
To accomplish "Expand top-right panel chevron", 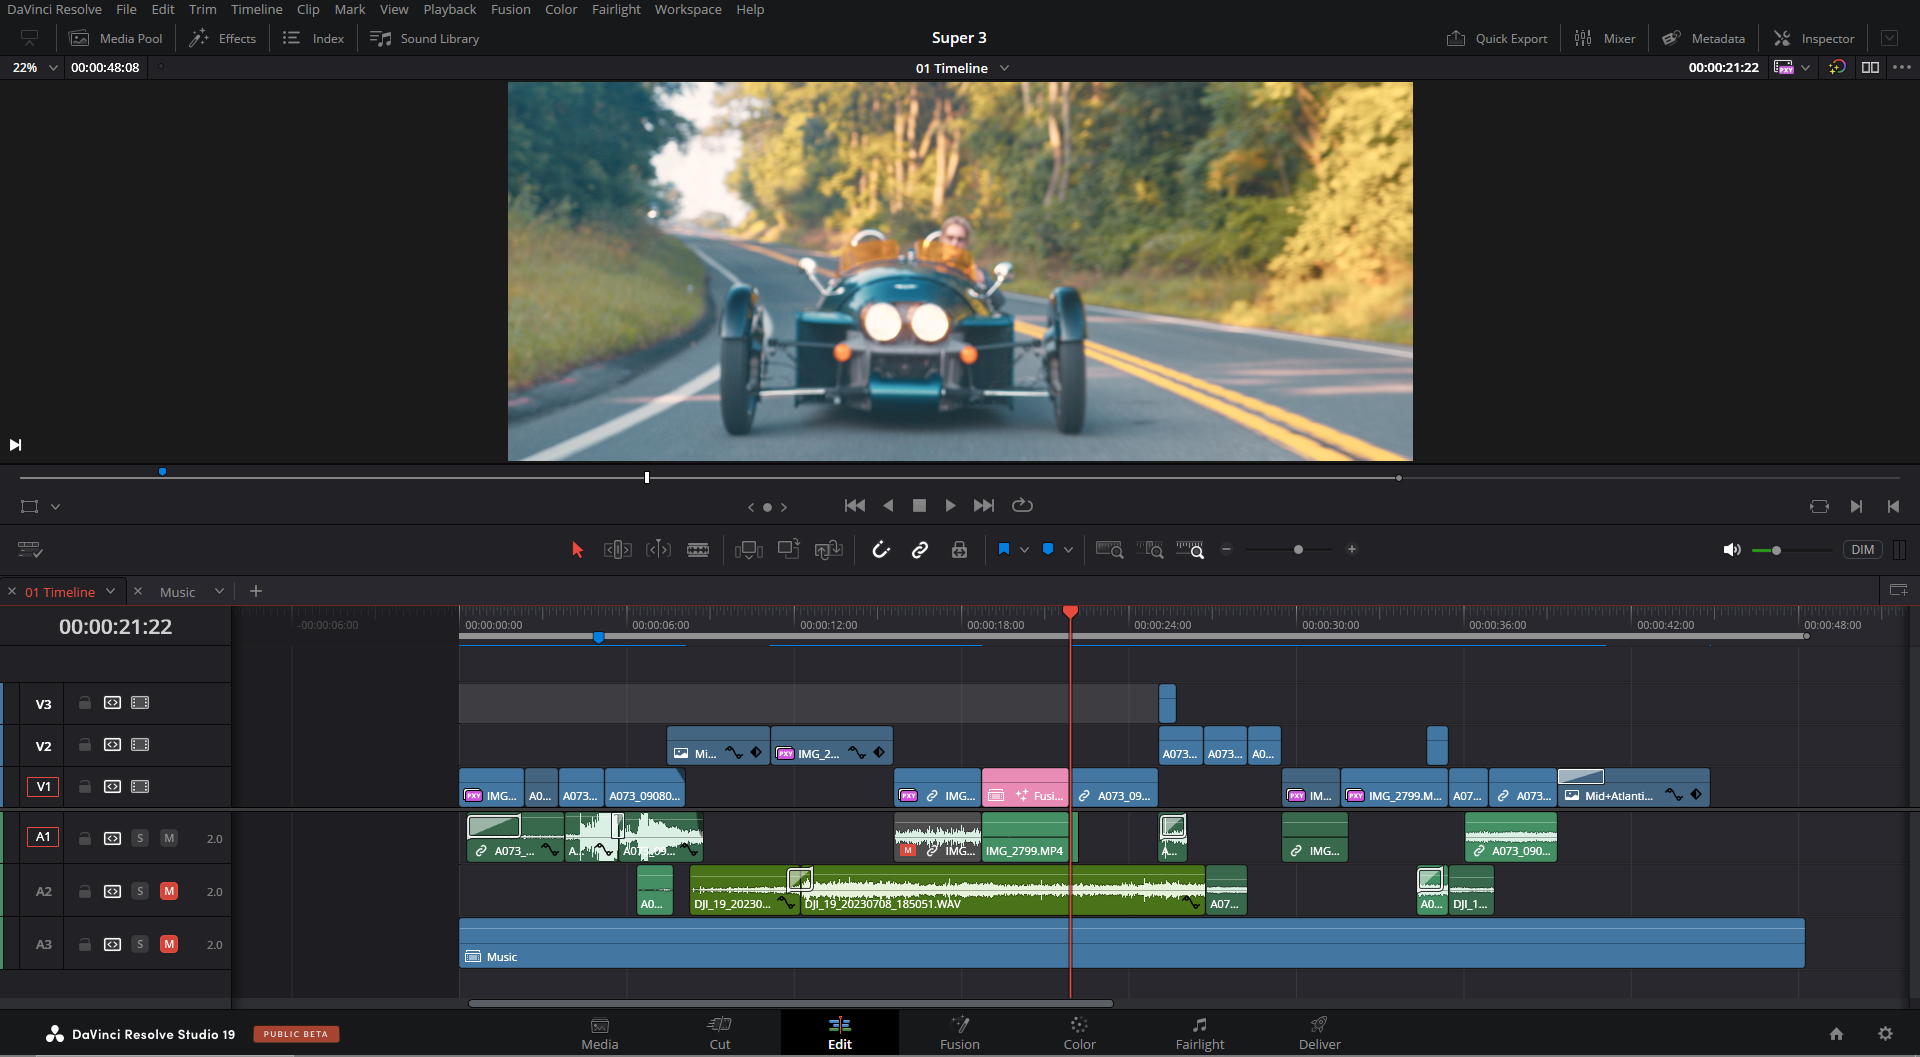I will [1889, 38].
